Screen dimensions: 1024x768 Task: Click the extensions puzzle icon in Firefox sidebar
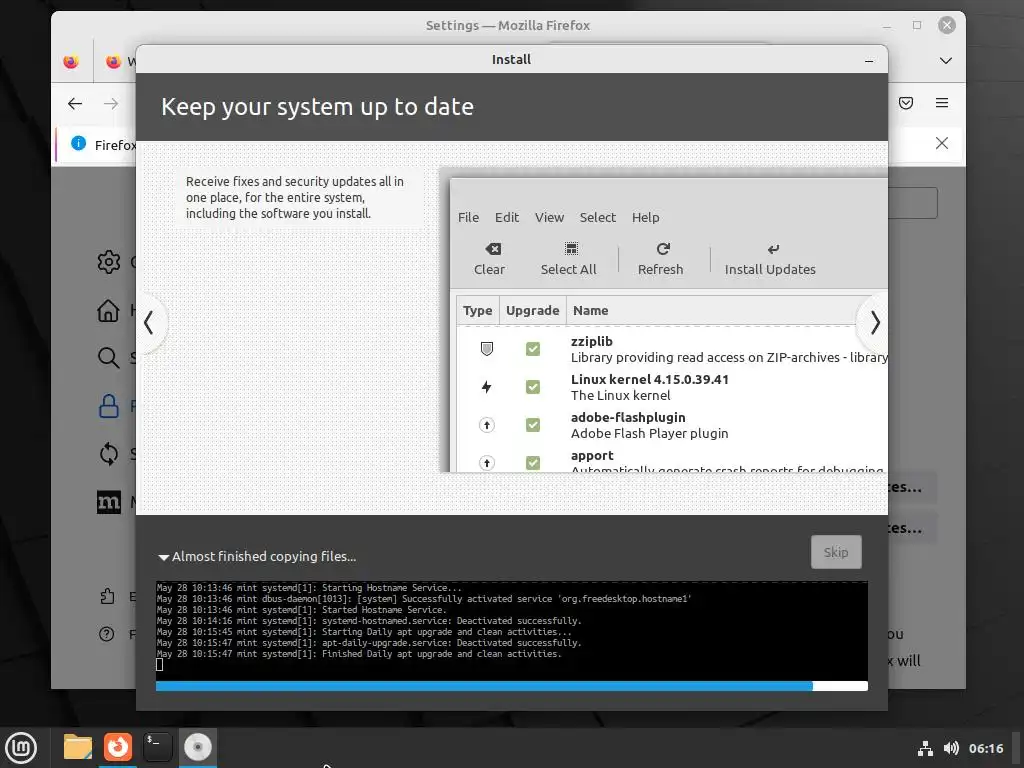click(107, 596)
